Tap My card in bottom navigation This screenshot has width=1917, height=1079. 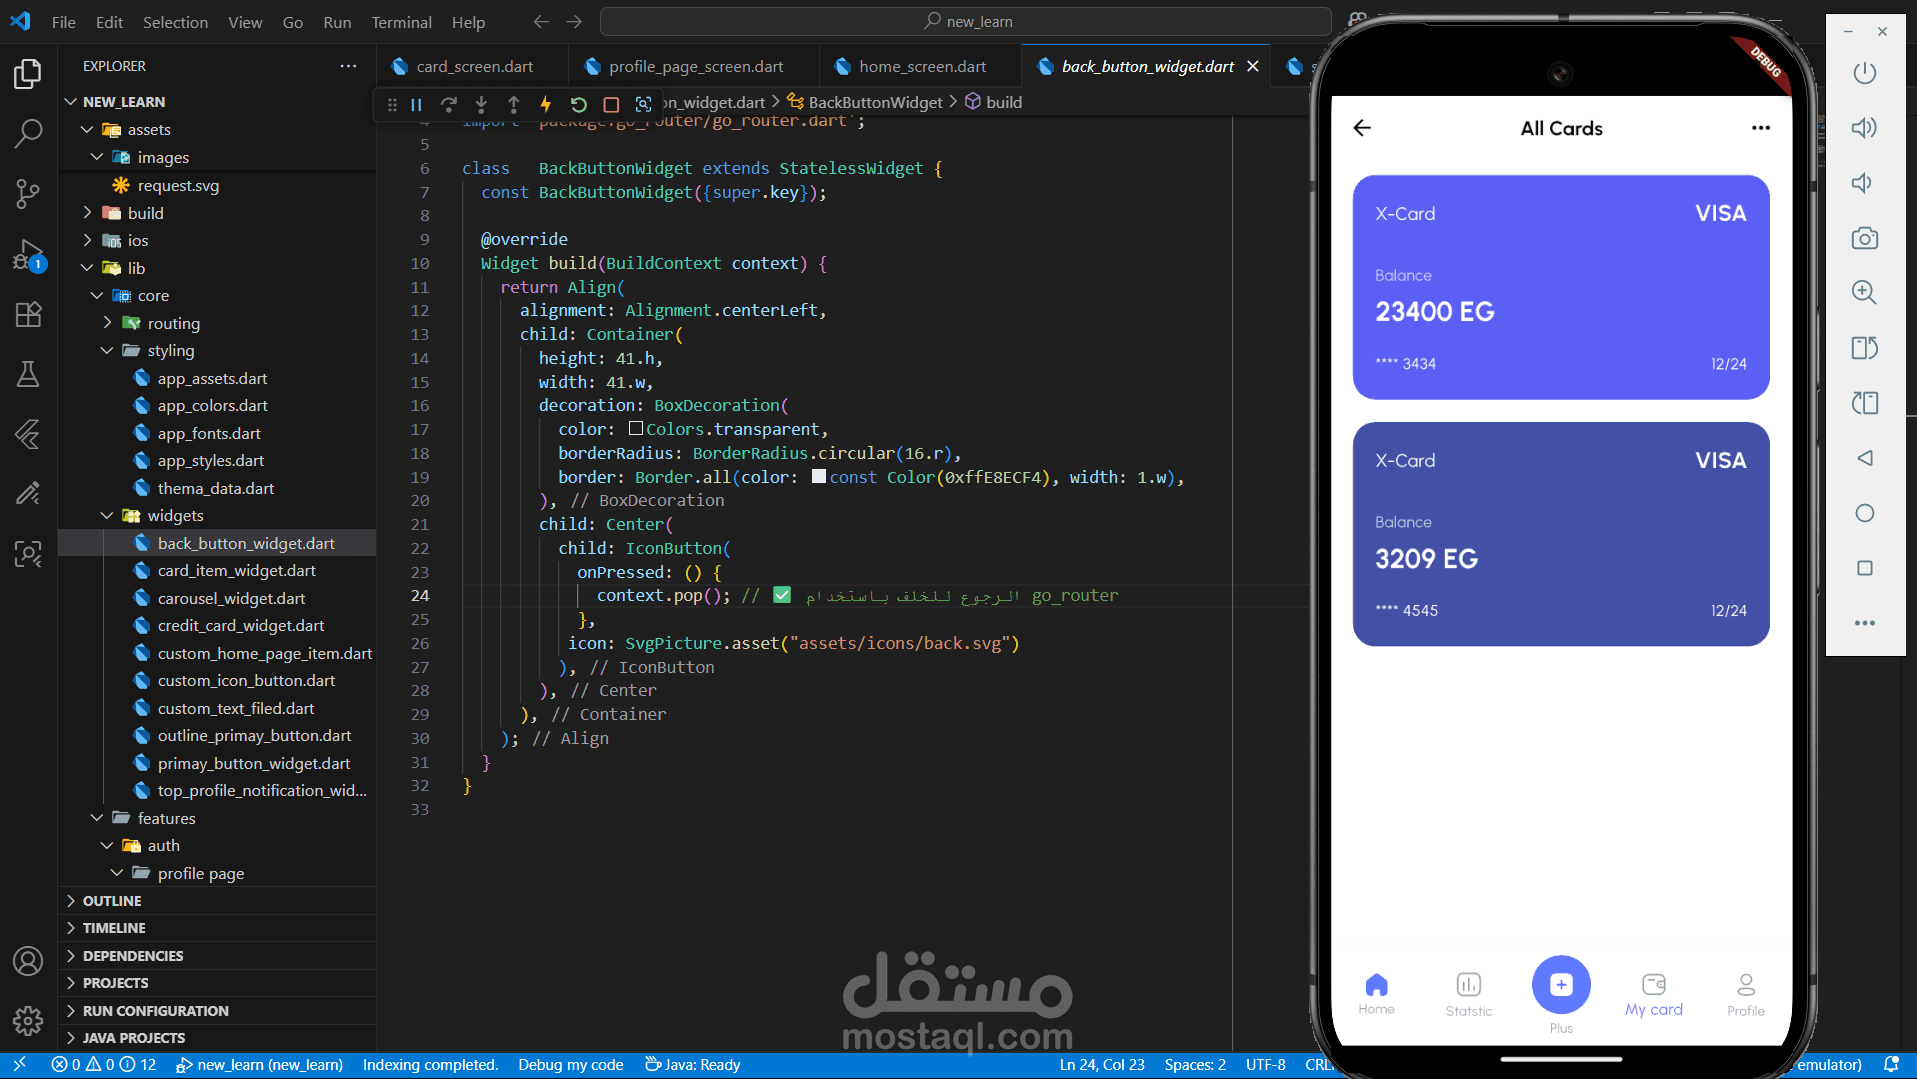[x=1653, y=995]
